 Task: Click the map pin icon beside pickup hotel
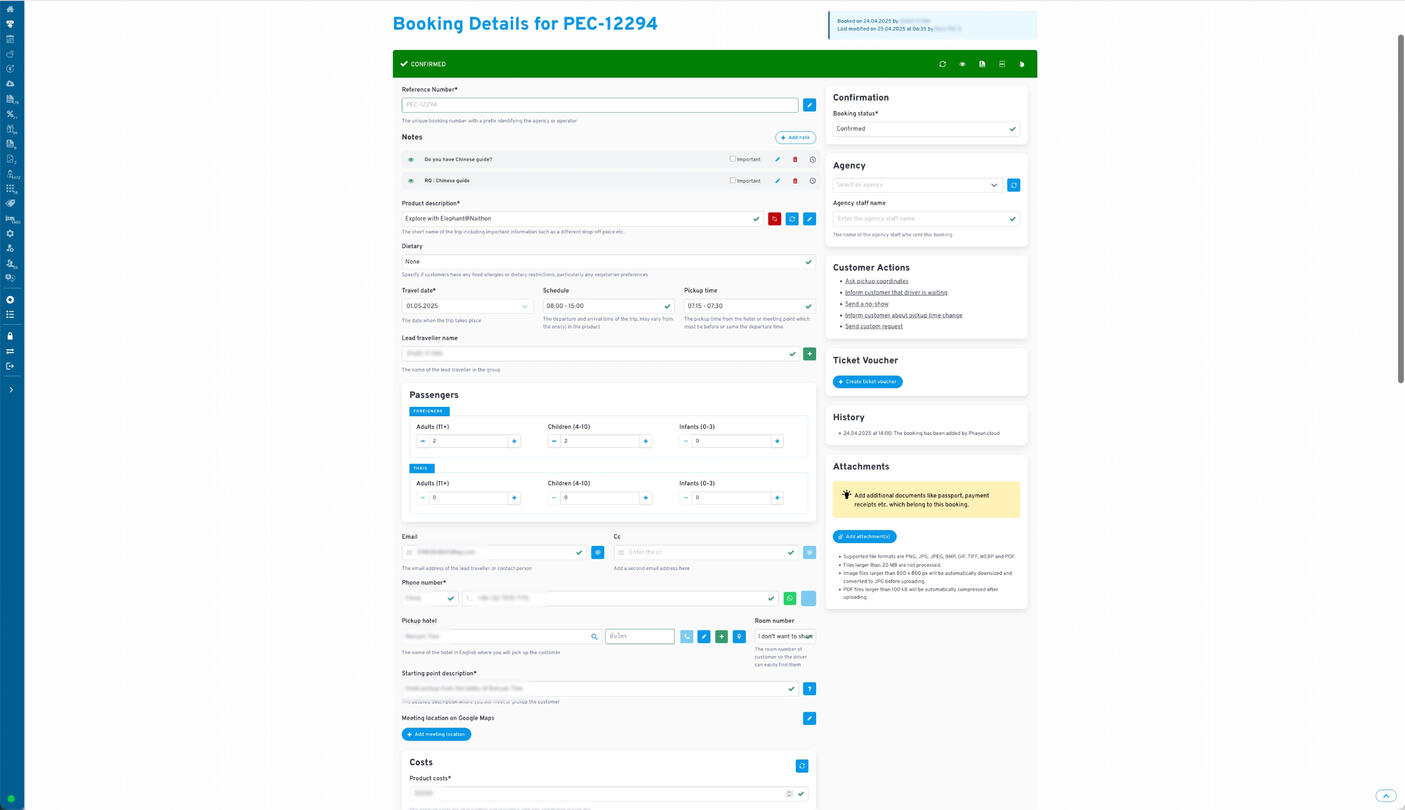click(739, 636)
